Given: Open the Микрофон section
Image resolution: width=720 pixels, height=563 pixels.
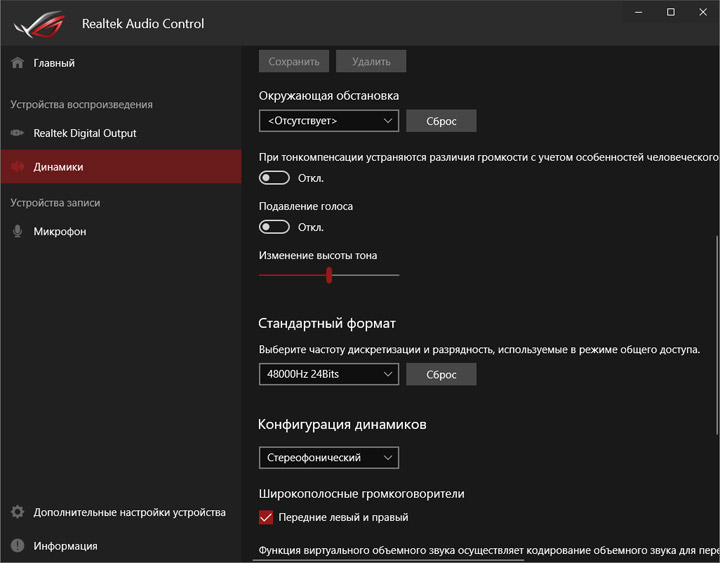Looking at the screenshot, I should point(60,232).
